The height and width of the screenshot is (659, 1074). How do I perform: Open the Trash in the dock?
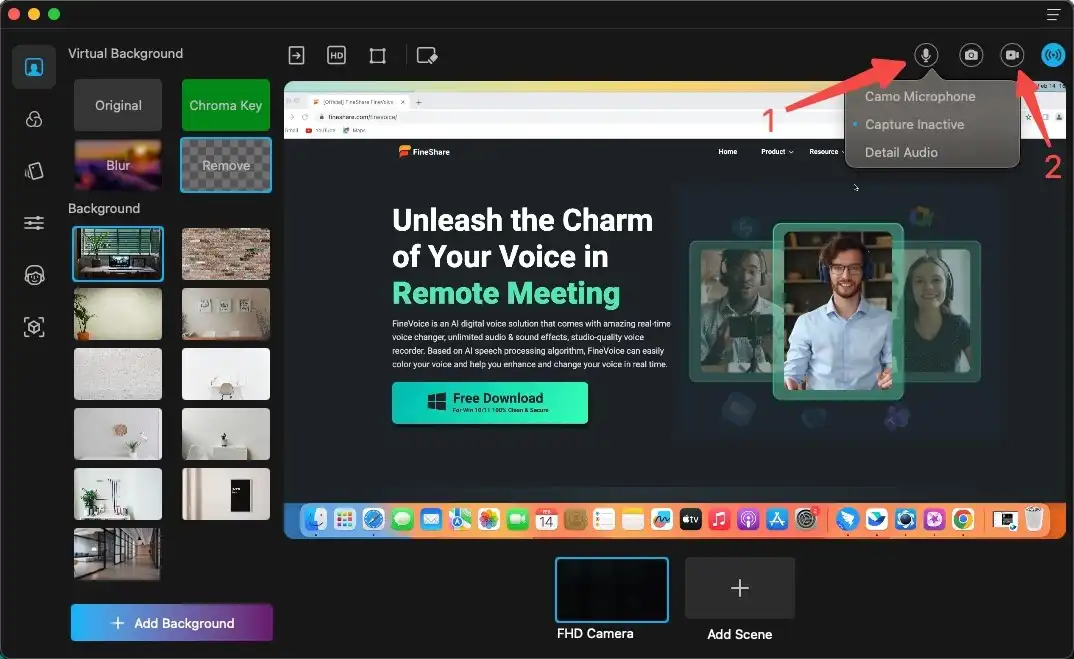[1034, 520]
